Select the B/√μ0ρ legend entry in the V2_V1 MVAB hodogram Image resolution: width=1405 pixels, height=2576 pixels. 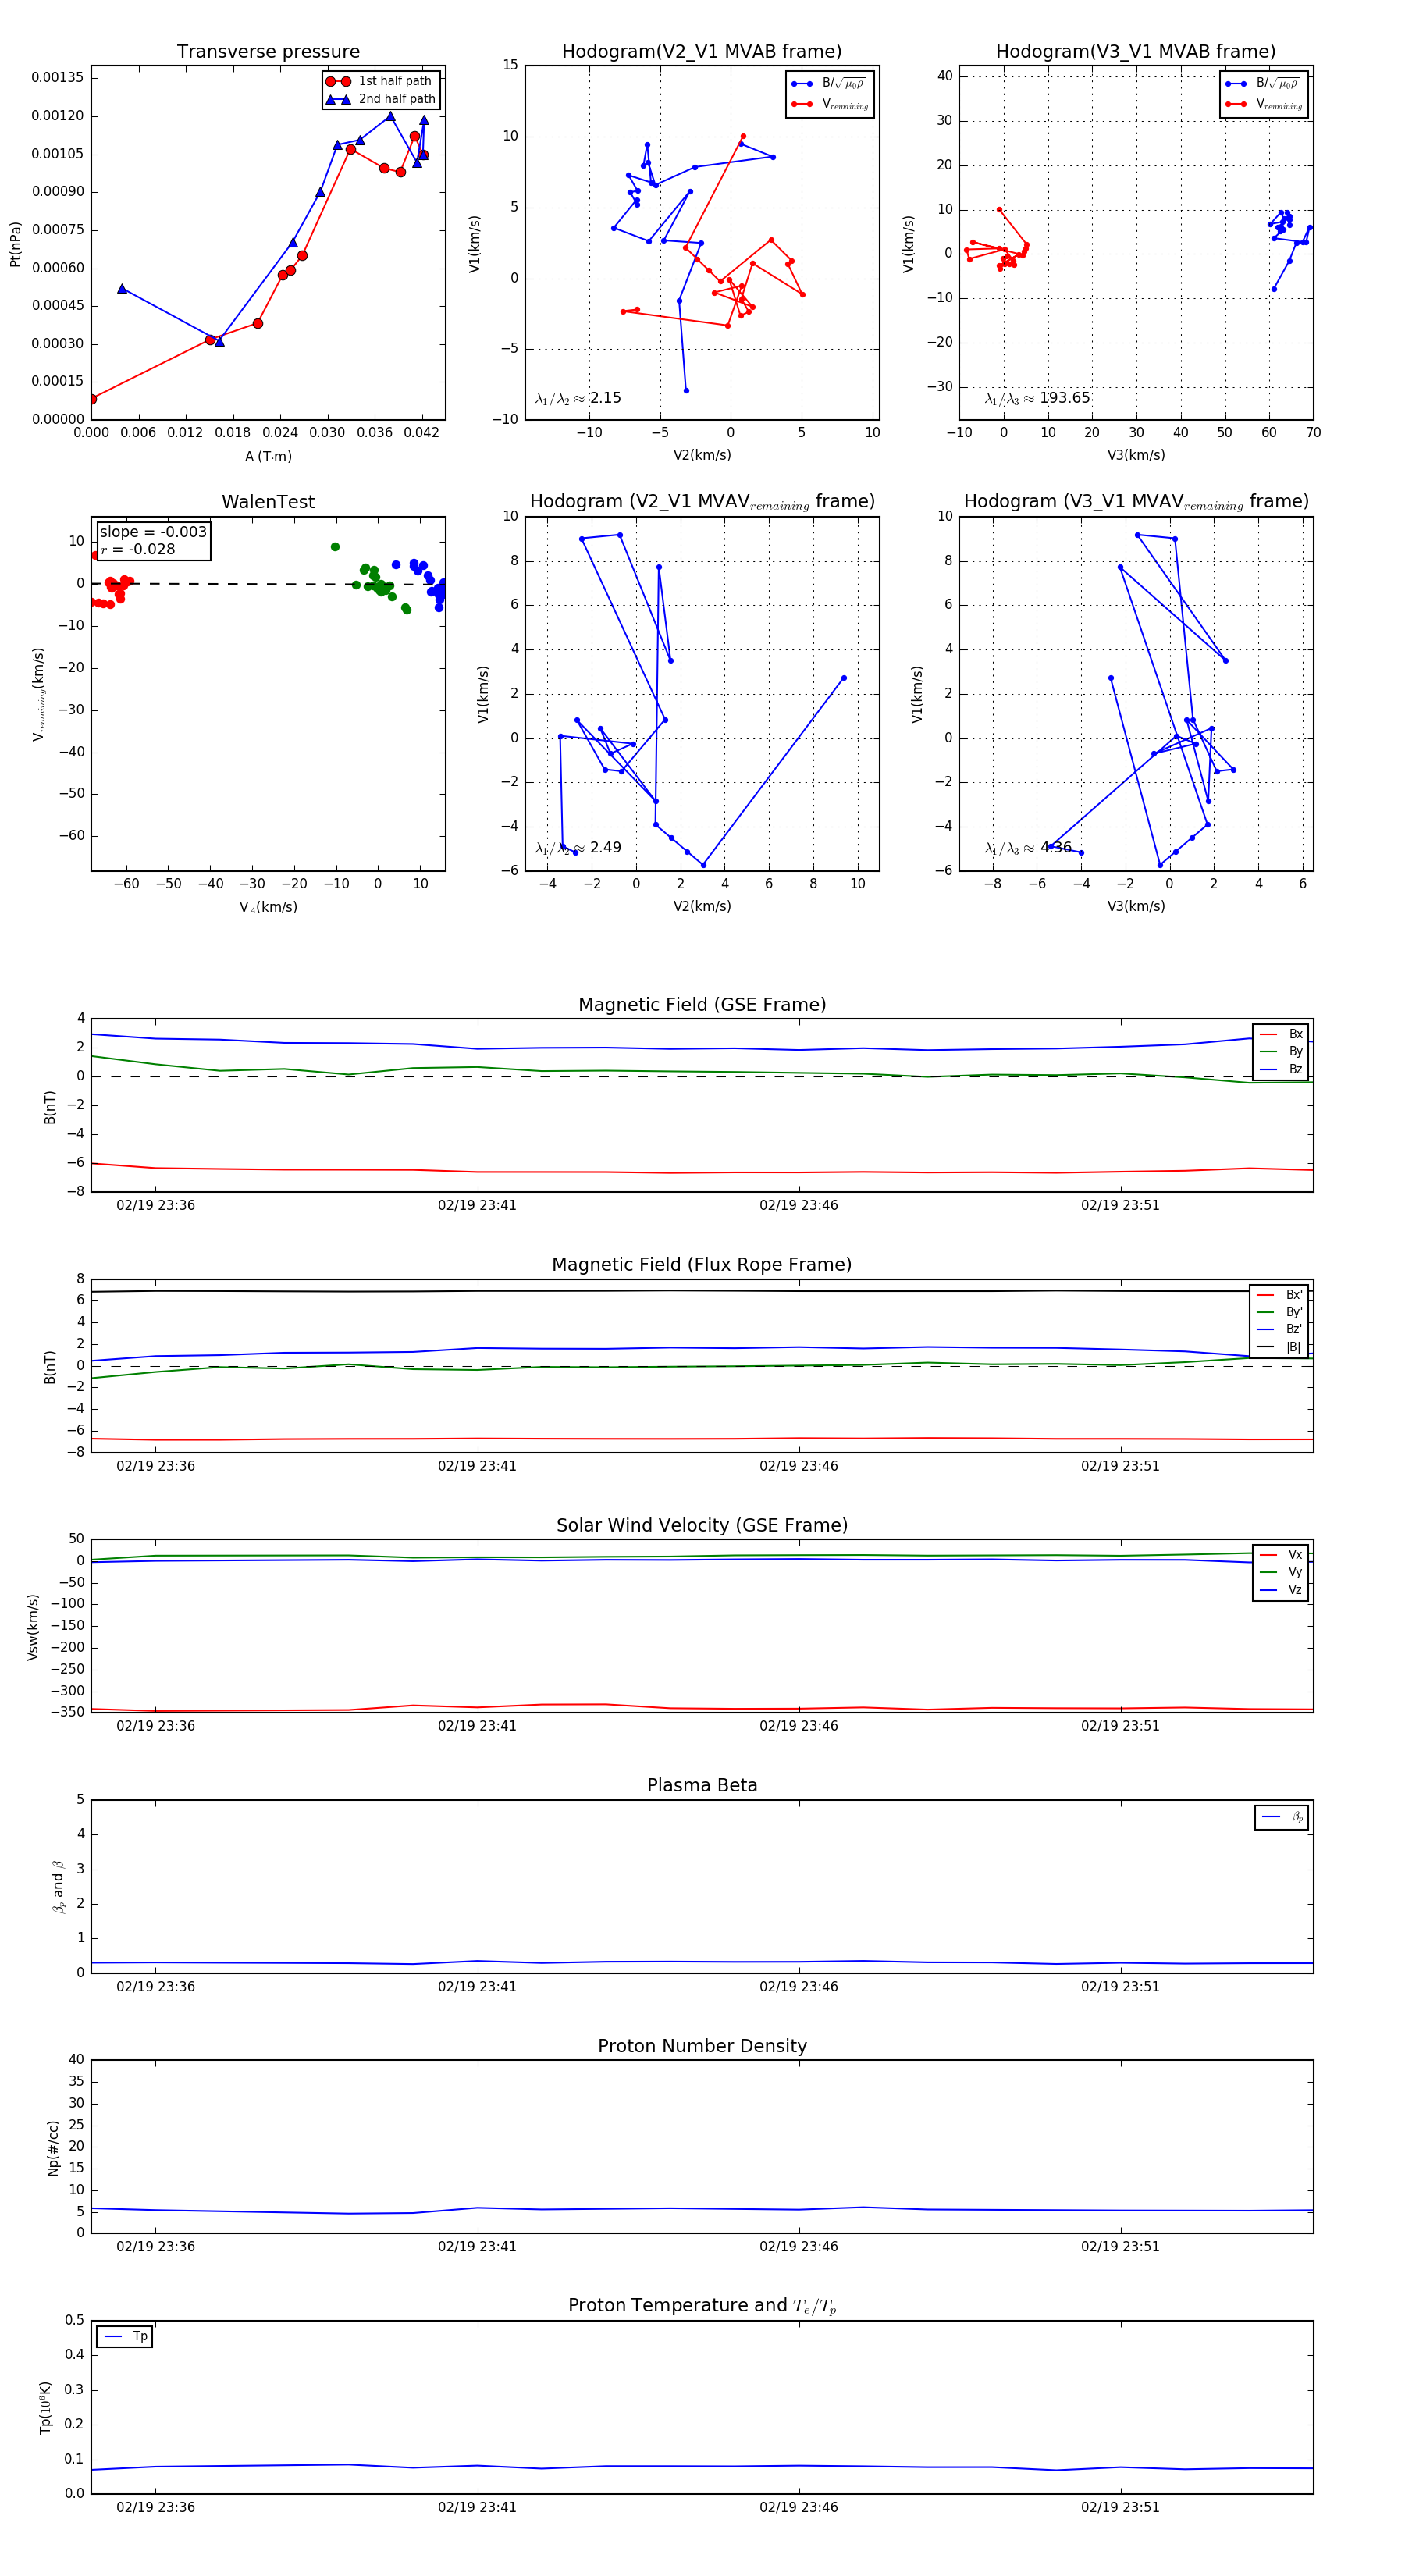(829, 84)
